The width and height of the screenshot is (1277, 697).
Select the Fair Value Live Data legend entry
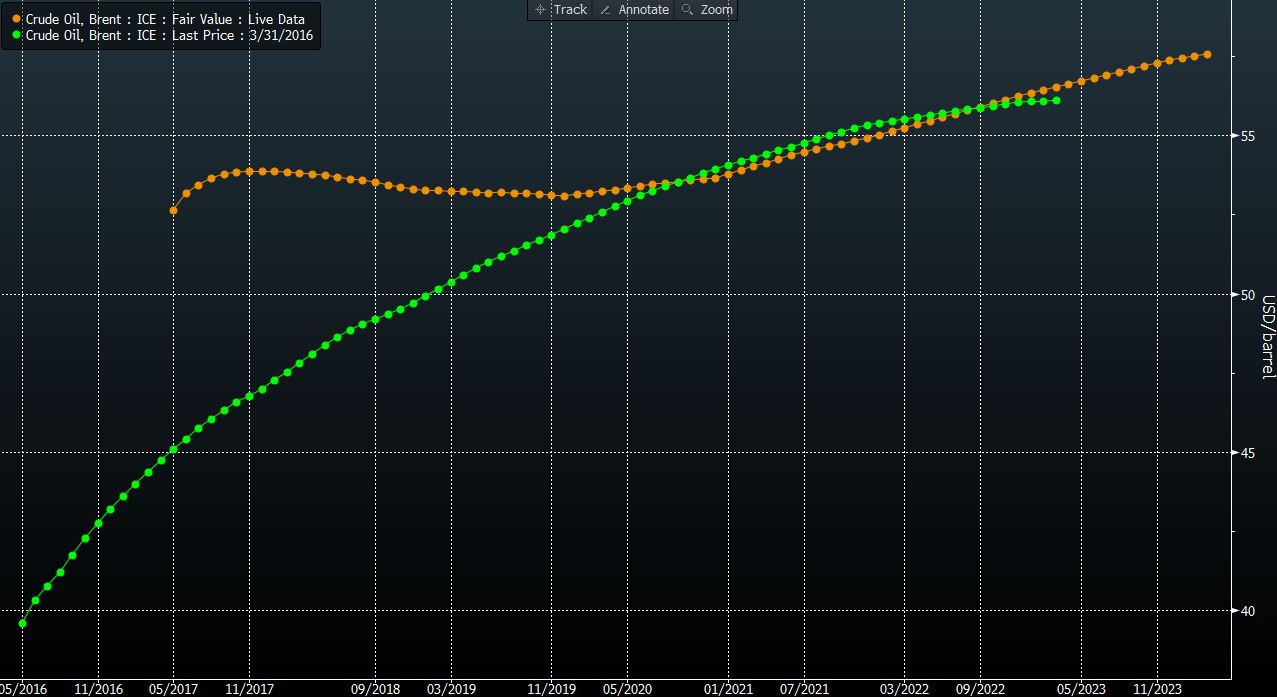165,19
